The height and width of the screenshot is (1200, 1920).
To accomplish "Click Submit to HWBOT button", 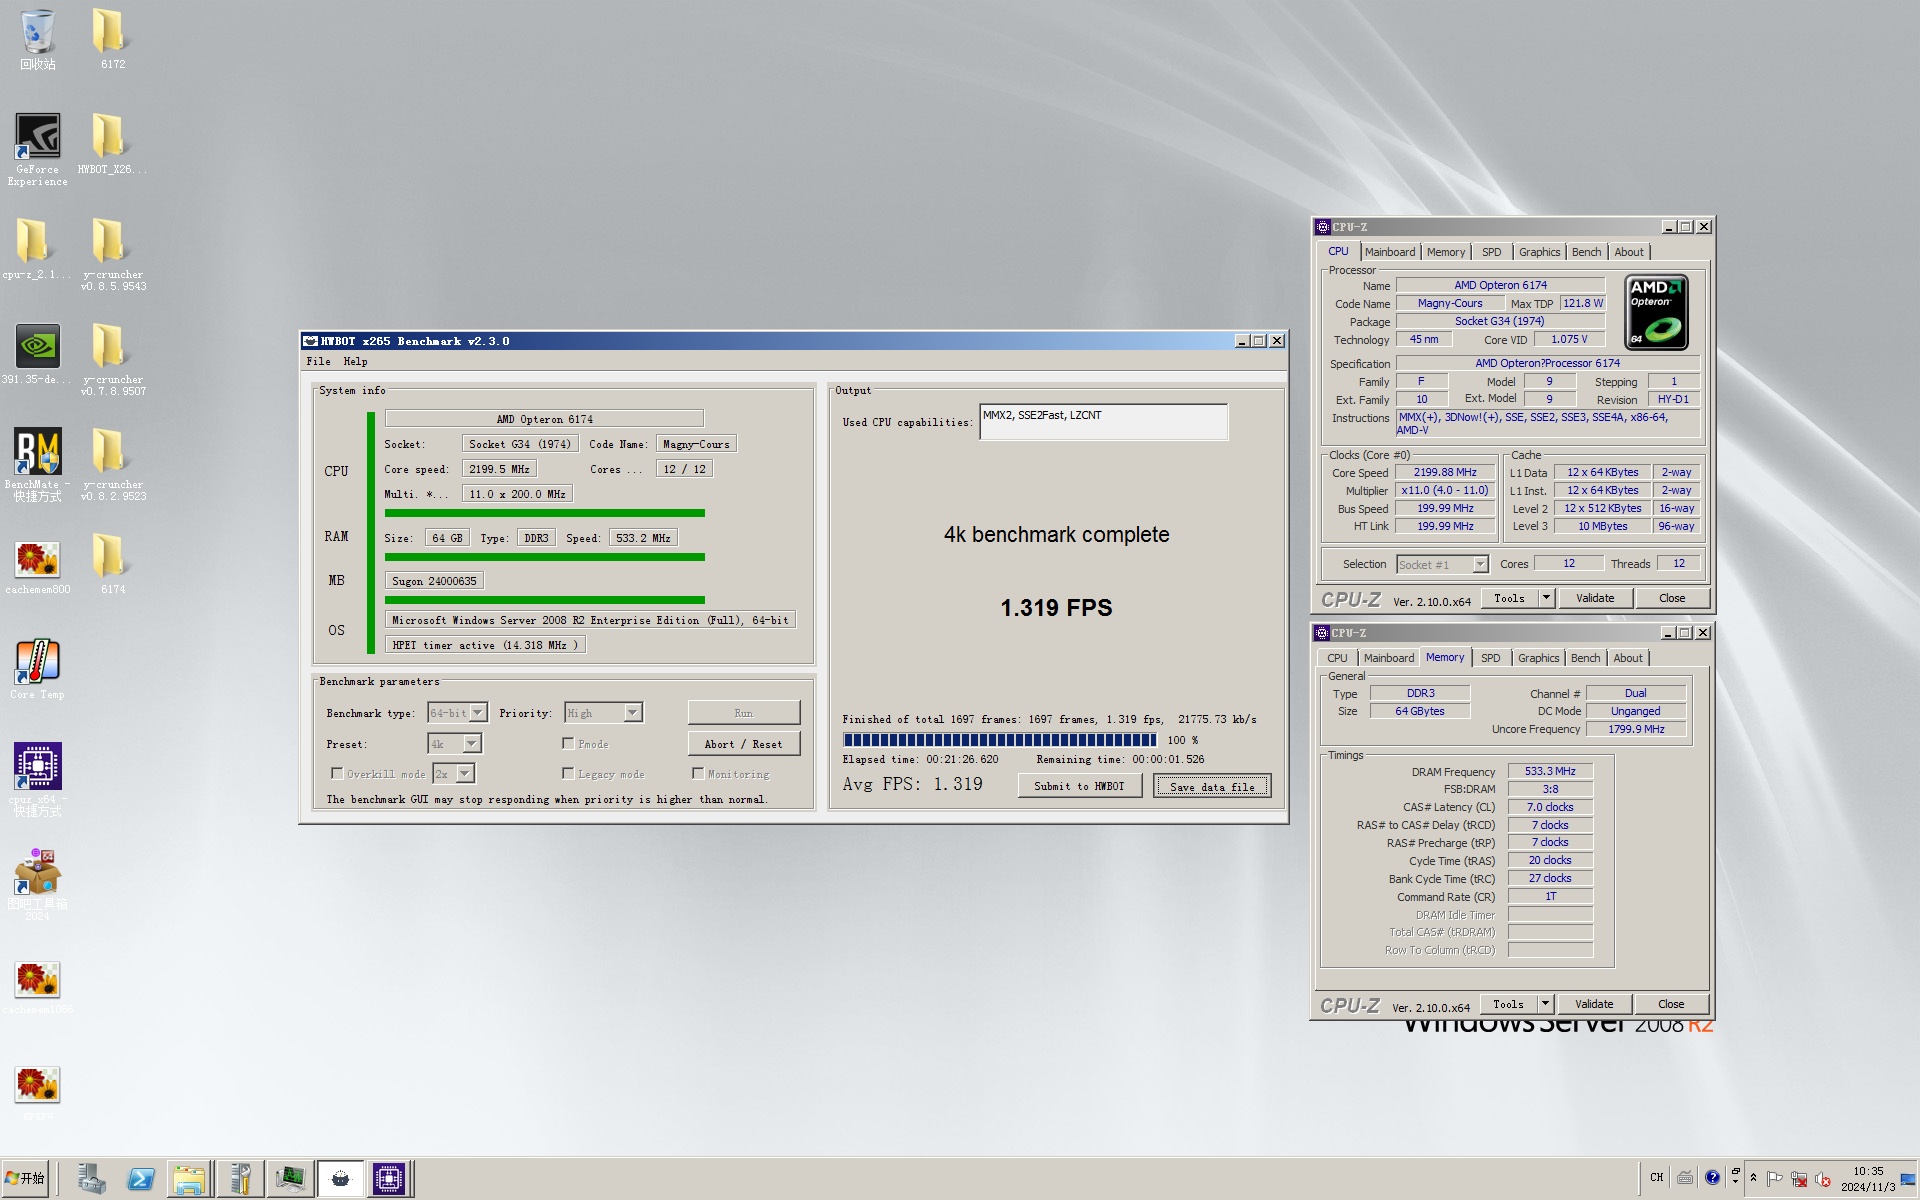I will (x=1079, y=786).
